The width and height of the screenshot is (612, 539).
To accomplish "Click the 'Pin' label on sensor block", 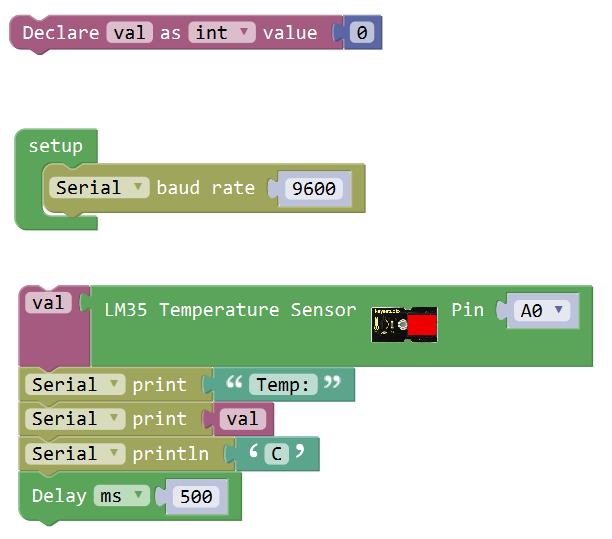I will [x=468, y=310].
